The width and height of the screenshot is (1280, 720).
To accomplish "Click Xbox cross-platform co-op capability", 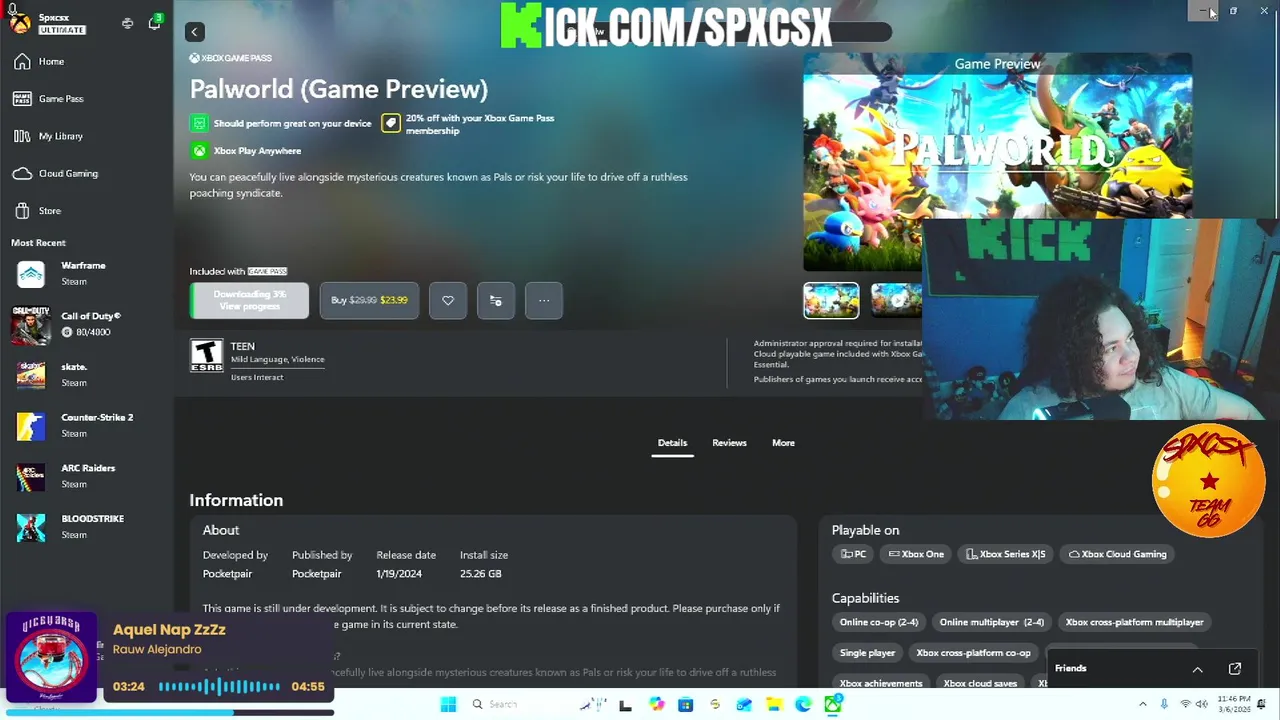I will 973,653.
